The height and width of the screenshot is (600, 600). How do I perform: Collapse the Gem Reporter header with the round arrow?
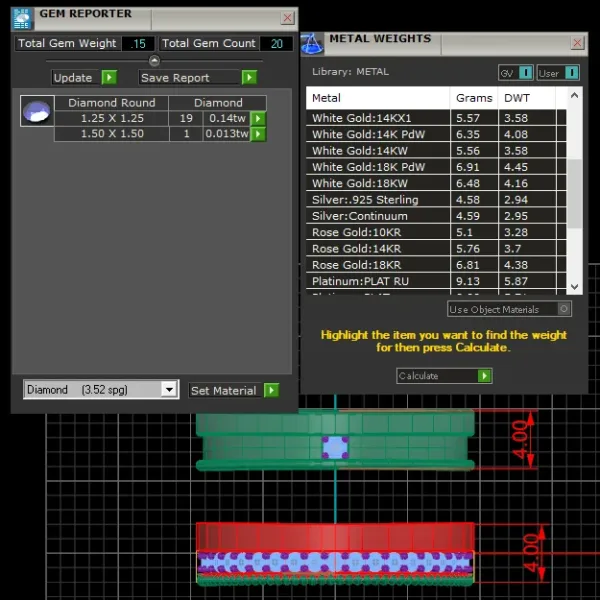pos(154,60)
